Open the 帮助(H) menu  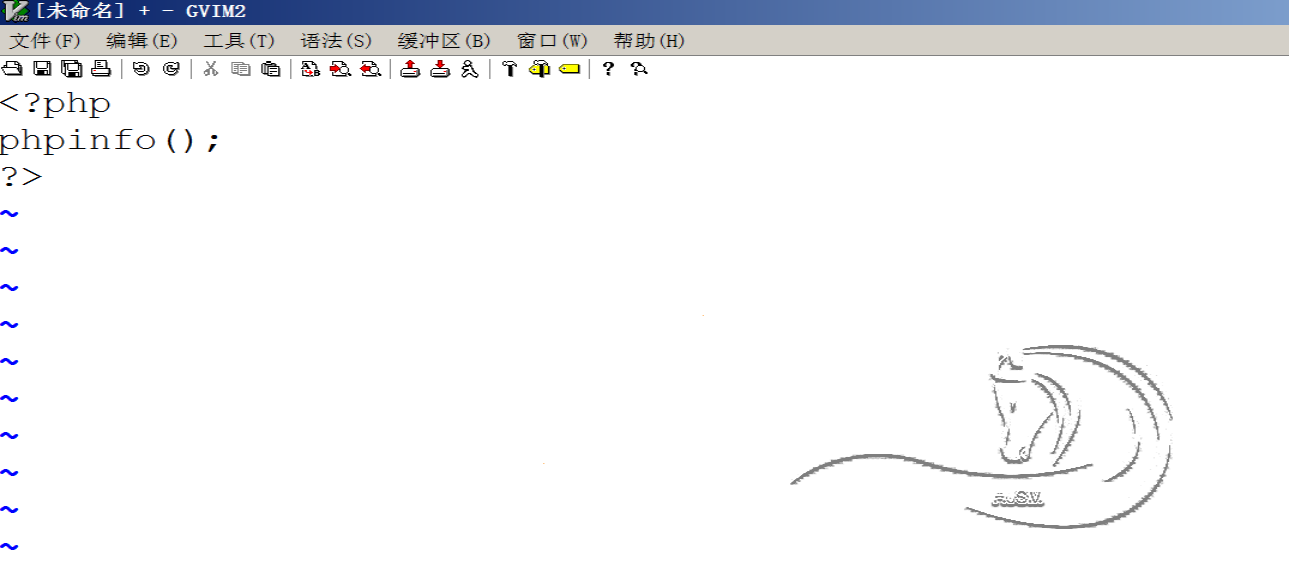tap(649, 41)
